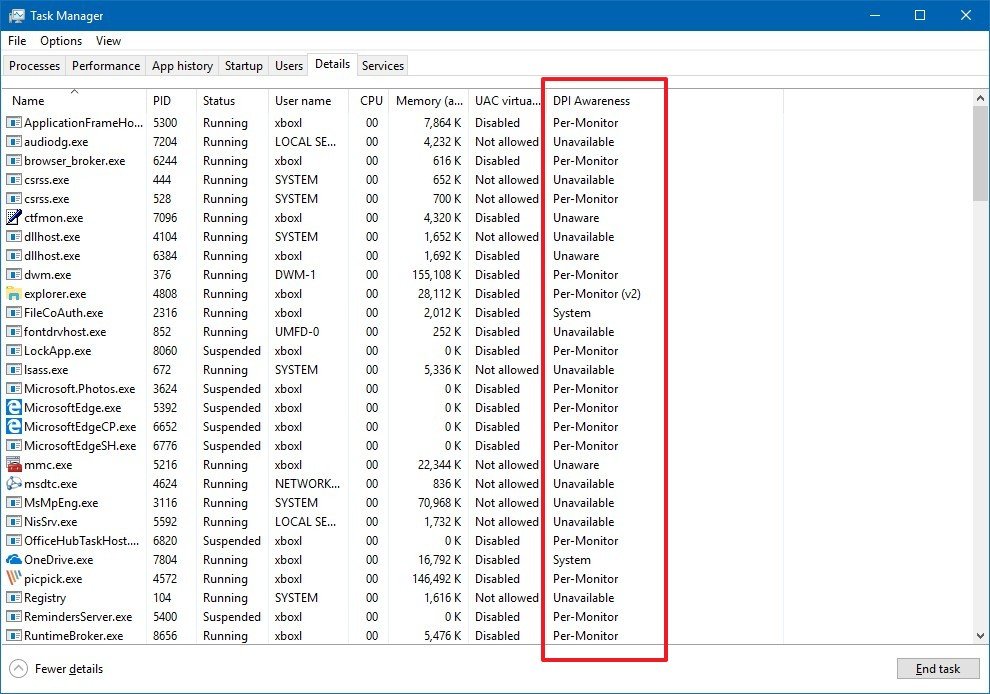Click the scrollbar up arrow
Viewport: 990px width, 694px height.
click(980, 99)
